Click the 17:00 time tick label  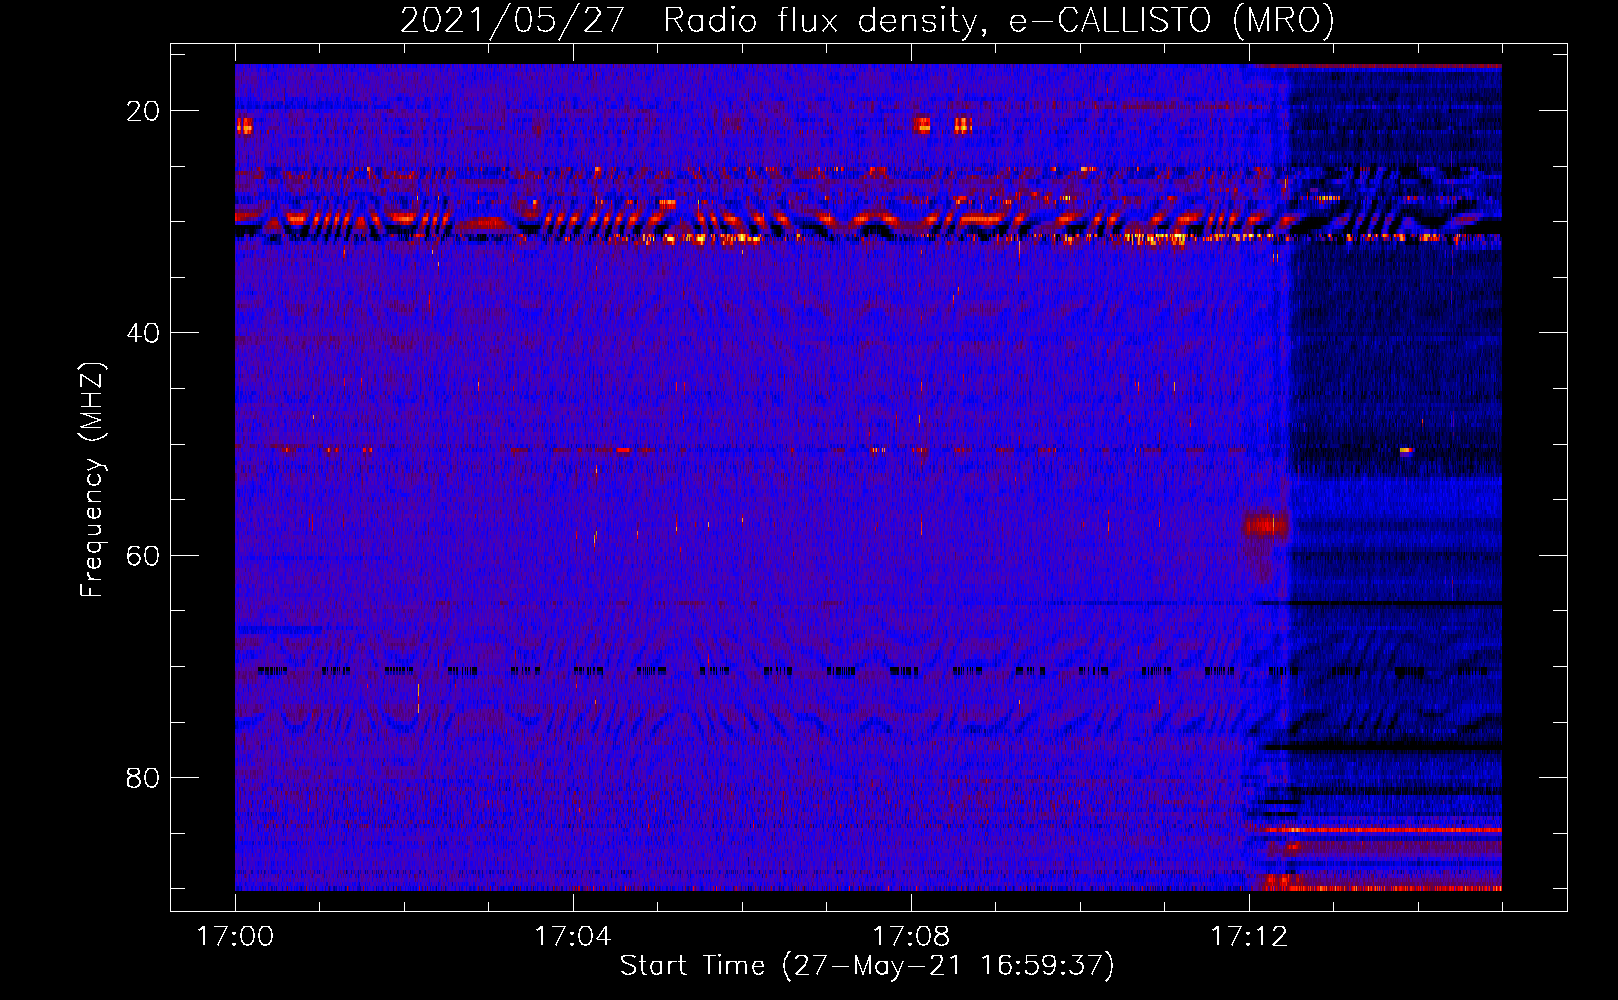[235, 937]
